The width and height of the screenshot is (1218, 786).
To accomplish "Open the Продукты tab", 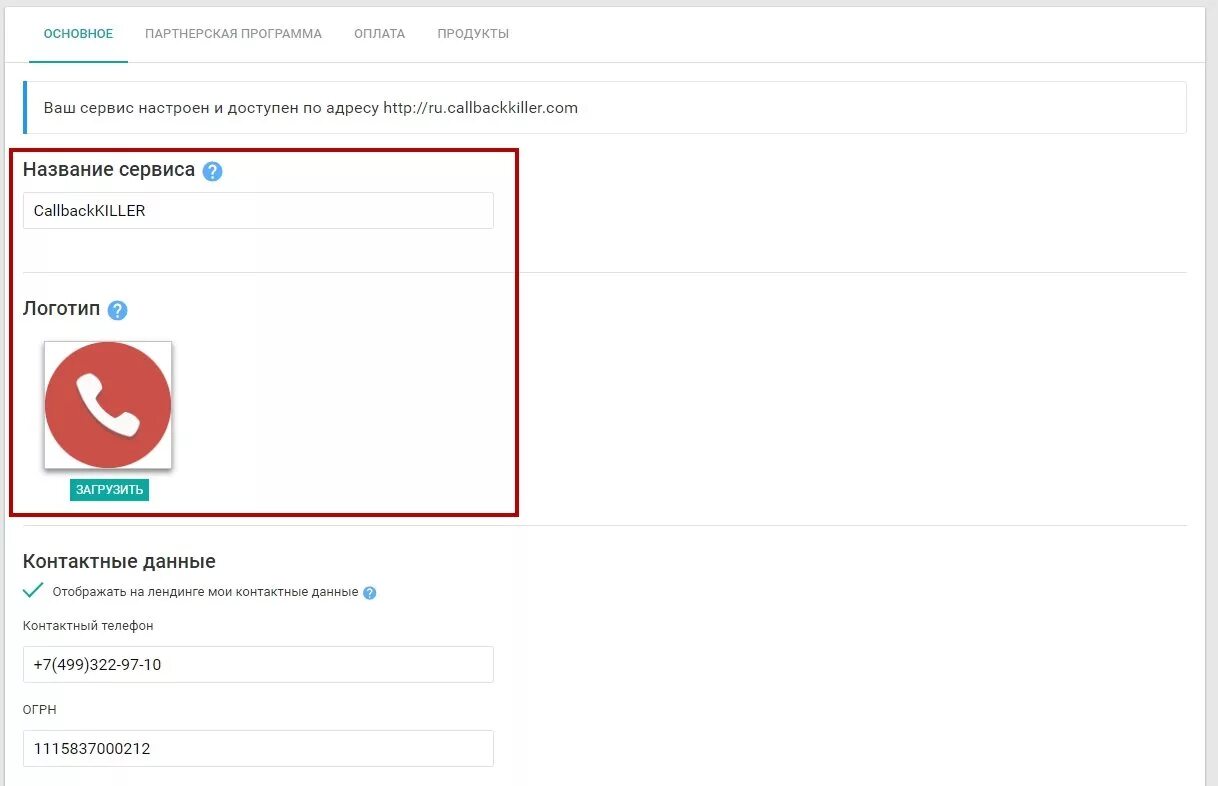I will 473,34.
